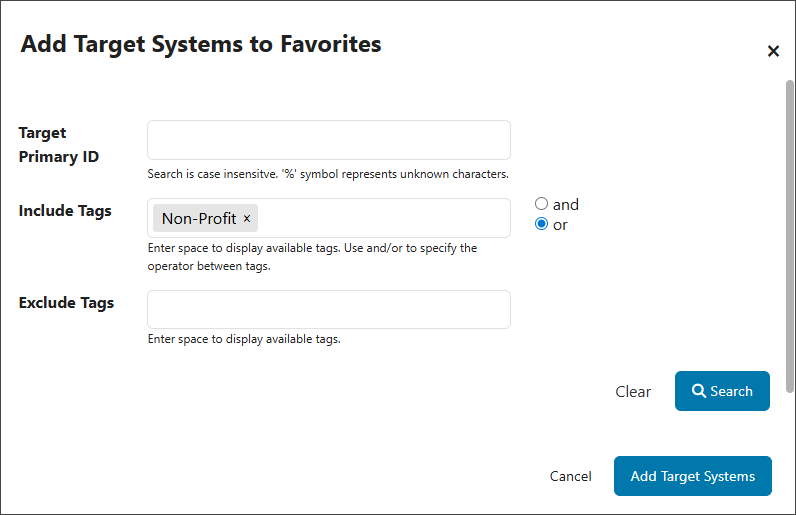This screenshot has width=796, height=515.
Task: Open the Exclude Tags selection box
Action: [x=328, y=310]
